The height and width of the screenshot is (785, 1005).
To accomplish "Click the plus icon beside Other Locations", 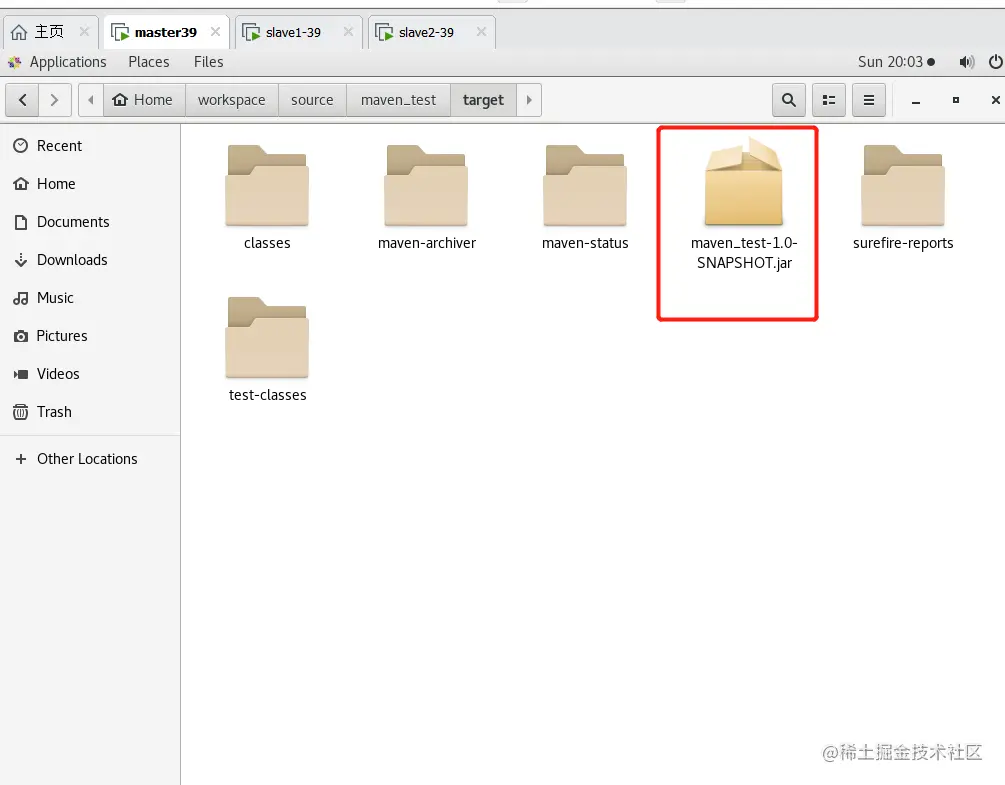I will [x=21, y=459].
